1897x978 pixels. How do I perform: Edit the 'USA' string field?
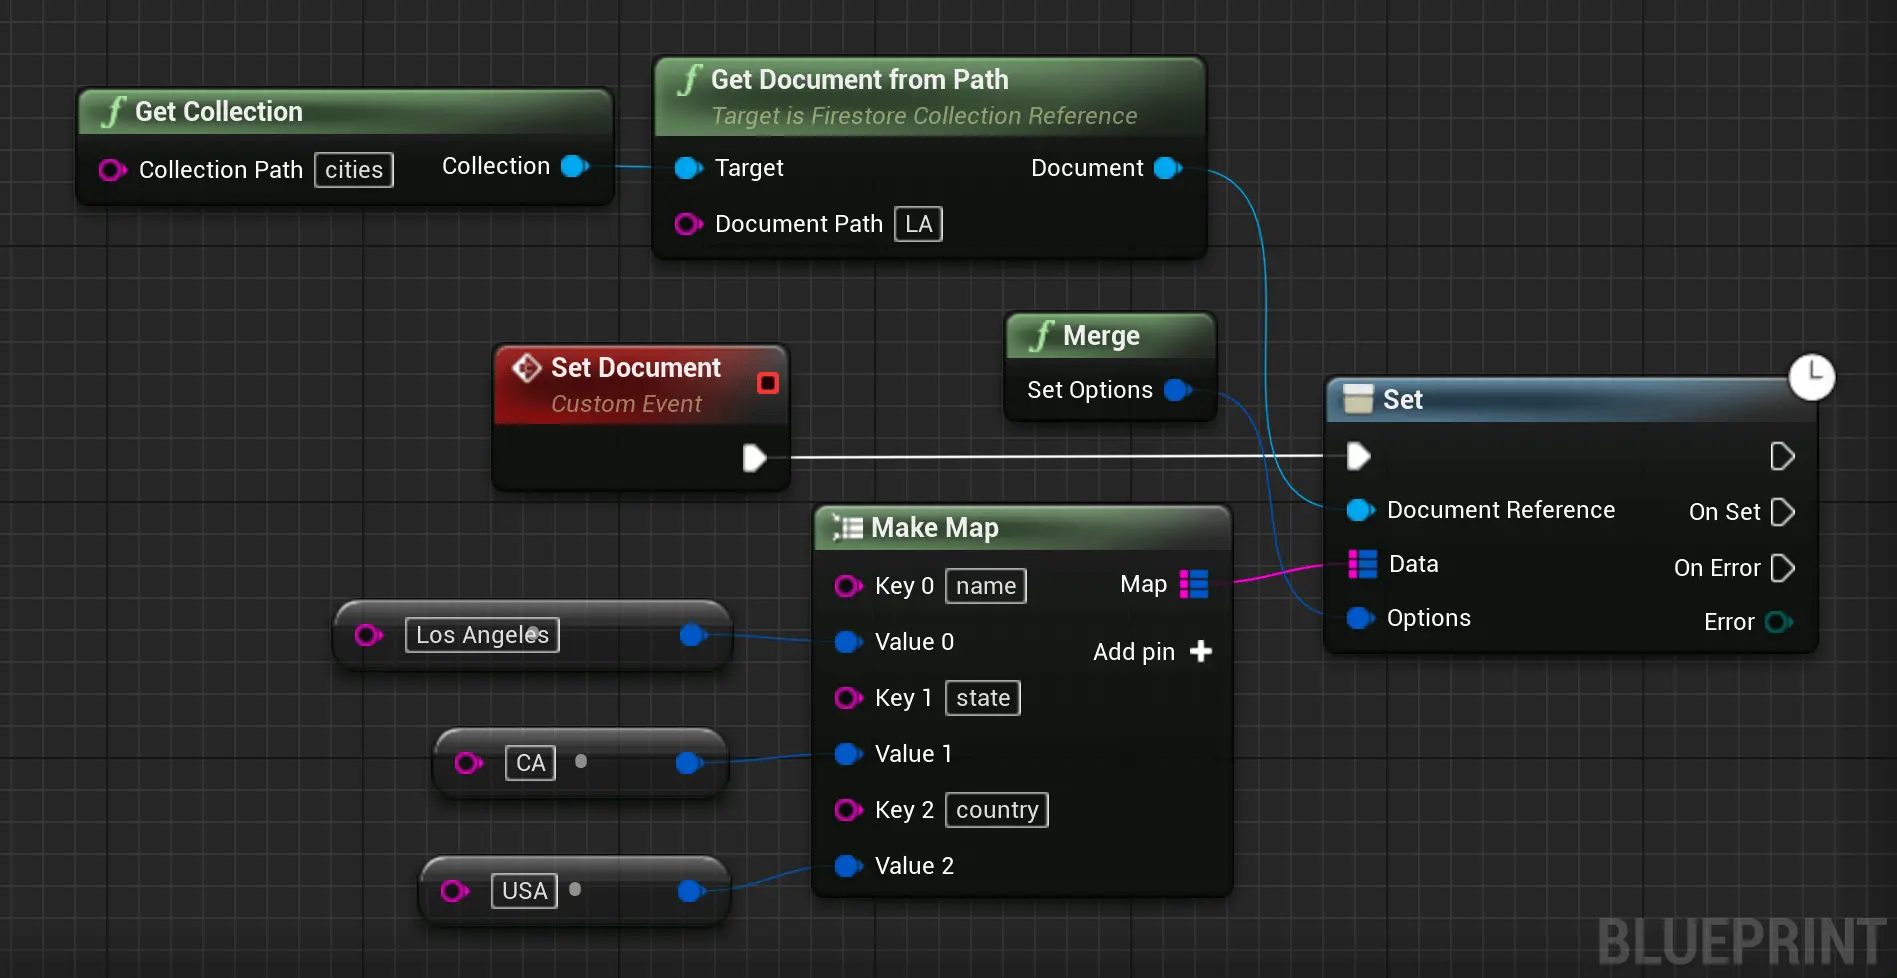524,891
